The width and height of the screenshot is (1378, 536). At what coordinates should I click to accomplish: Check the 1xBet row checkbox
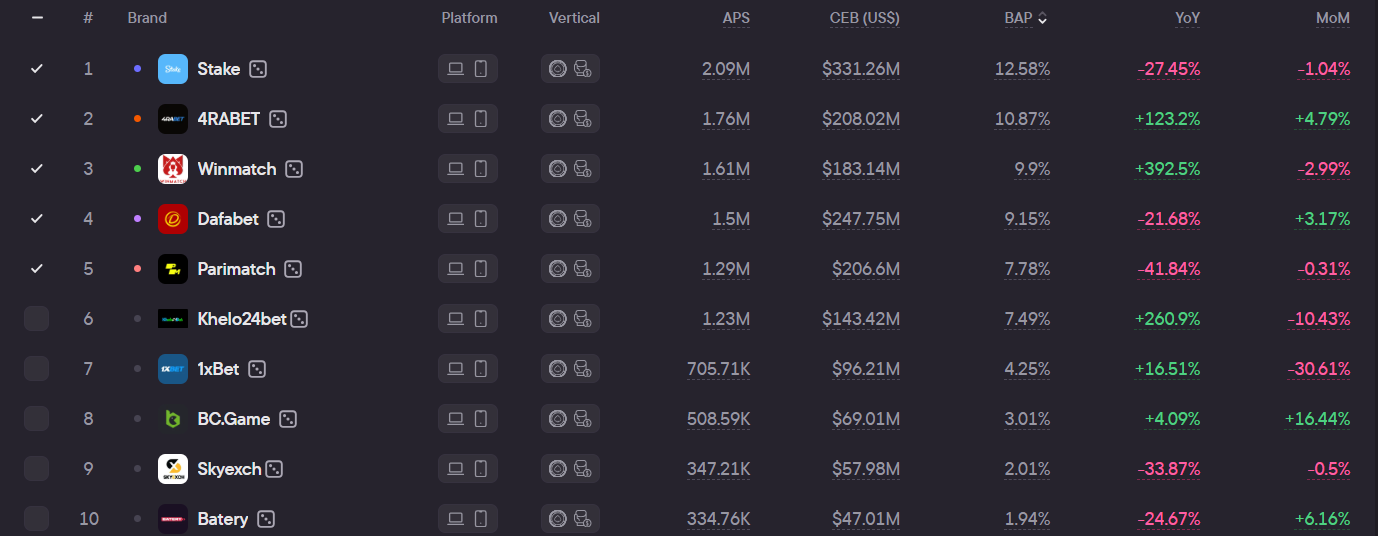[x=37, y=369]
